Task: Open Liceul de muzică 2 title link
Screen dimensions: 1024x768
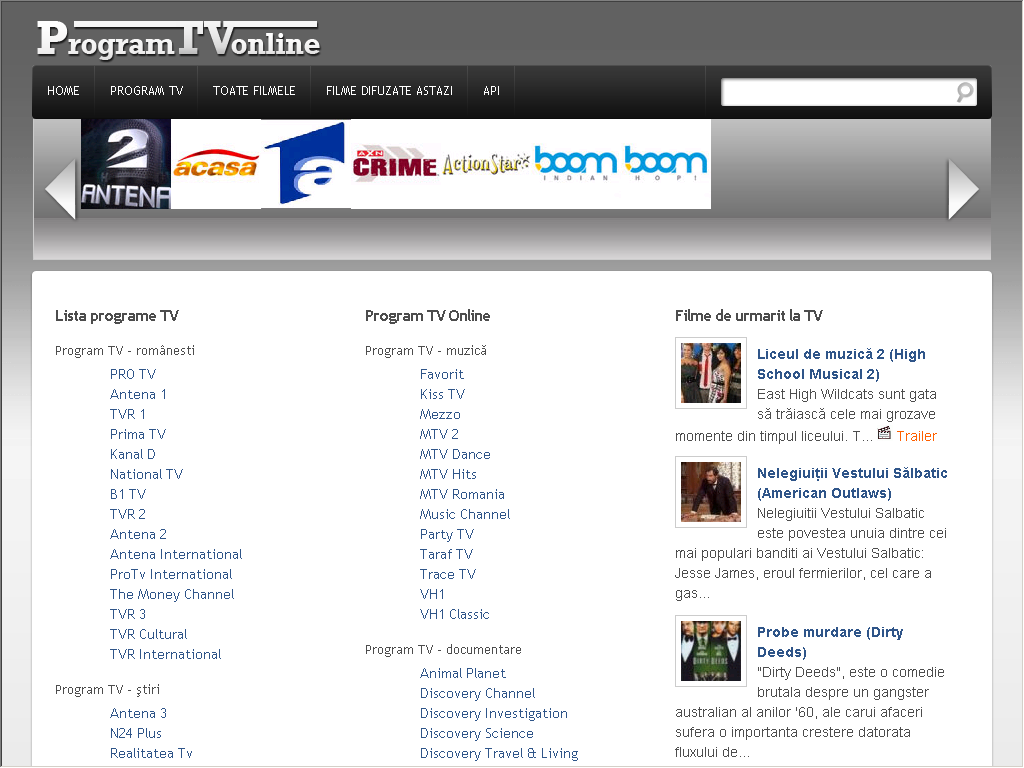Action: coord(841,364)
